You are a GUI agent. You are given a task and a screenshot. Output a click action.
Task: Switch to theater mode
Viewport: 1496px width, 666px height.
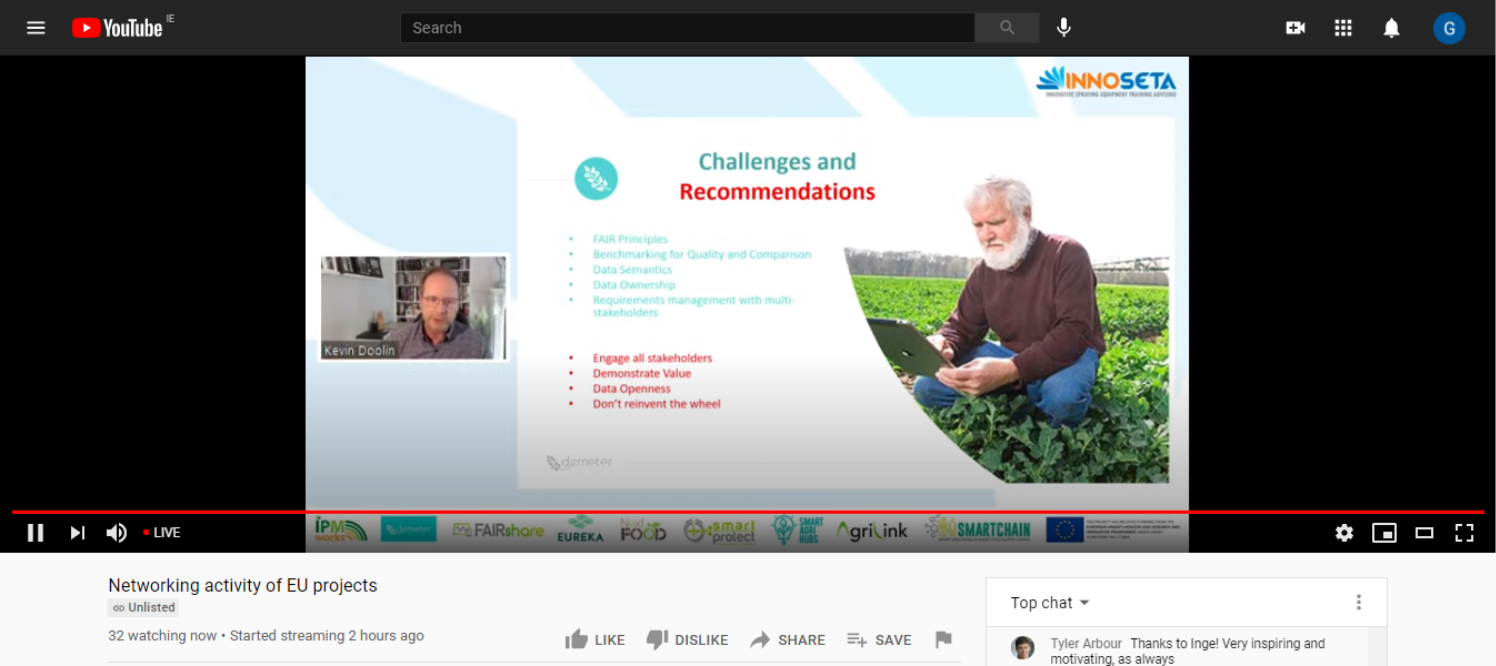[1424, 533]
